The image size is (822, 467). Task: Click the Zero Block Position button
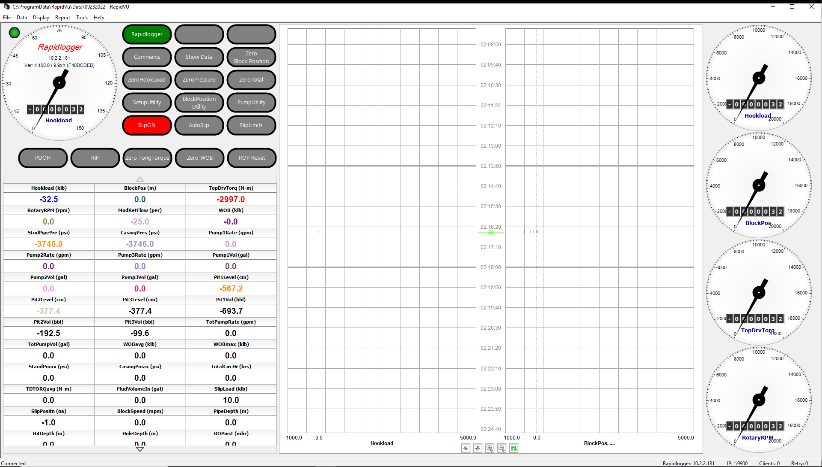point(251,57)
